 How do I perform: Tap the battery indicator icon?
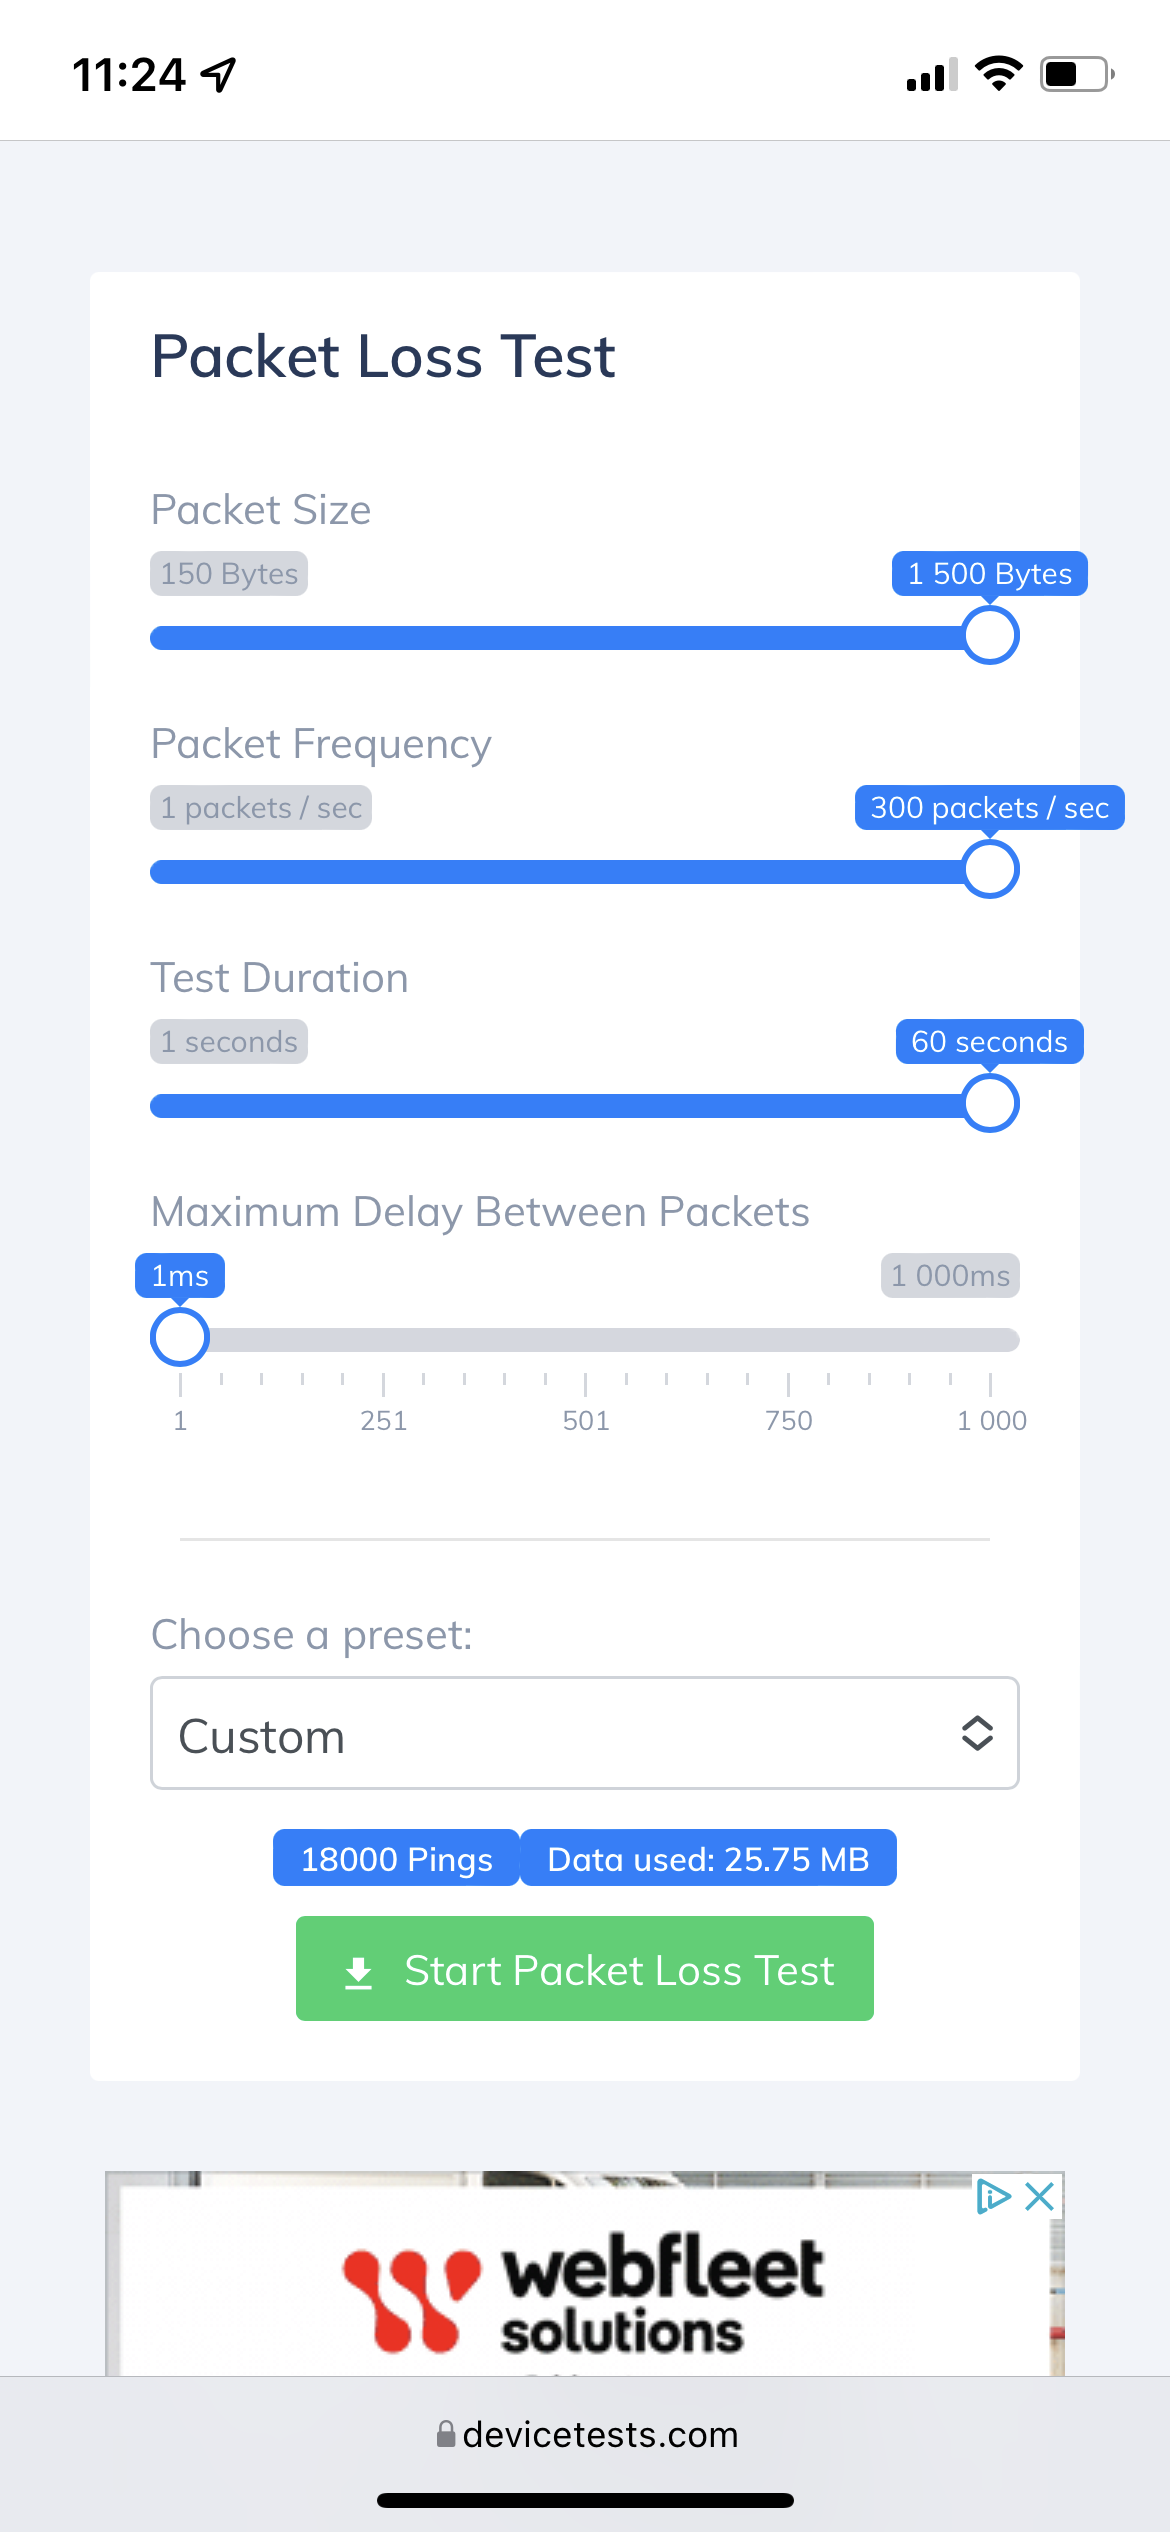click(x=1077, y=74)
